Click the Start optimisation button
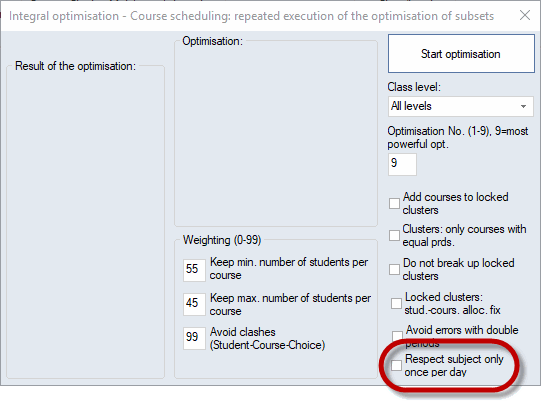This screenshot has width=541, height=401. pyautogui.click(x=461, y=53)
